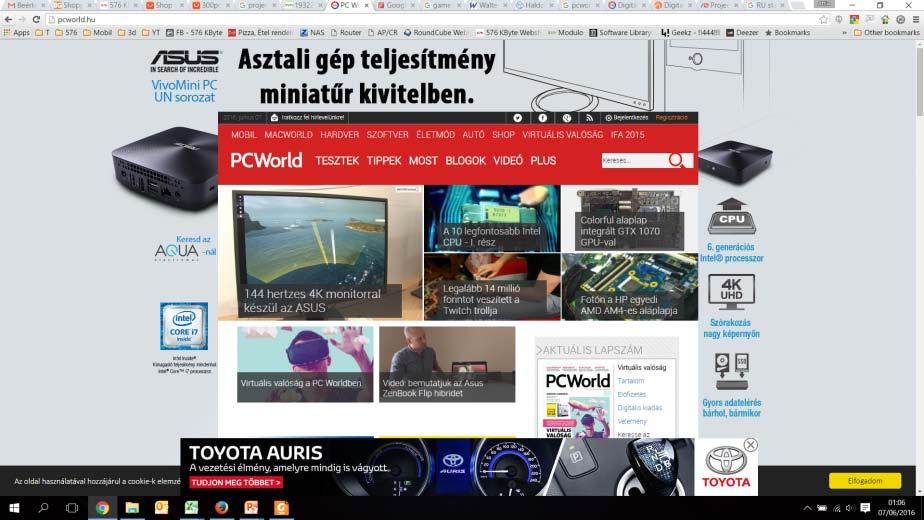Open the TESZTEK menu item

(x=337, y=160)
